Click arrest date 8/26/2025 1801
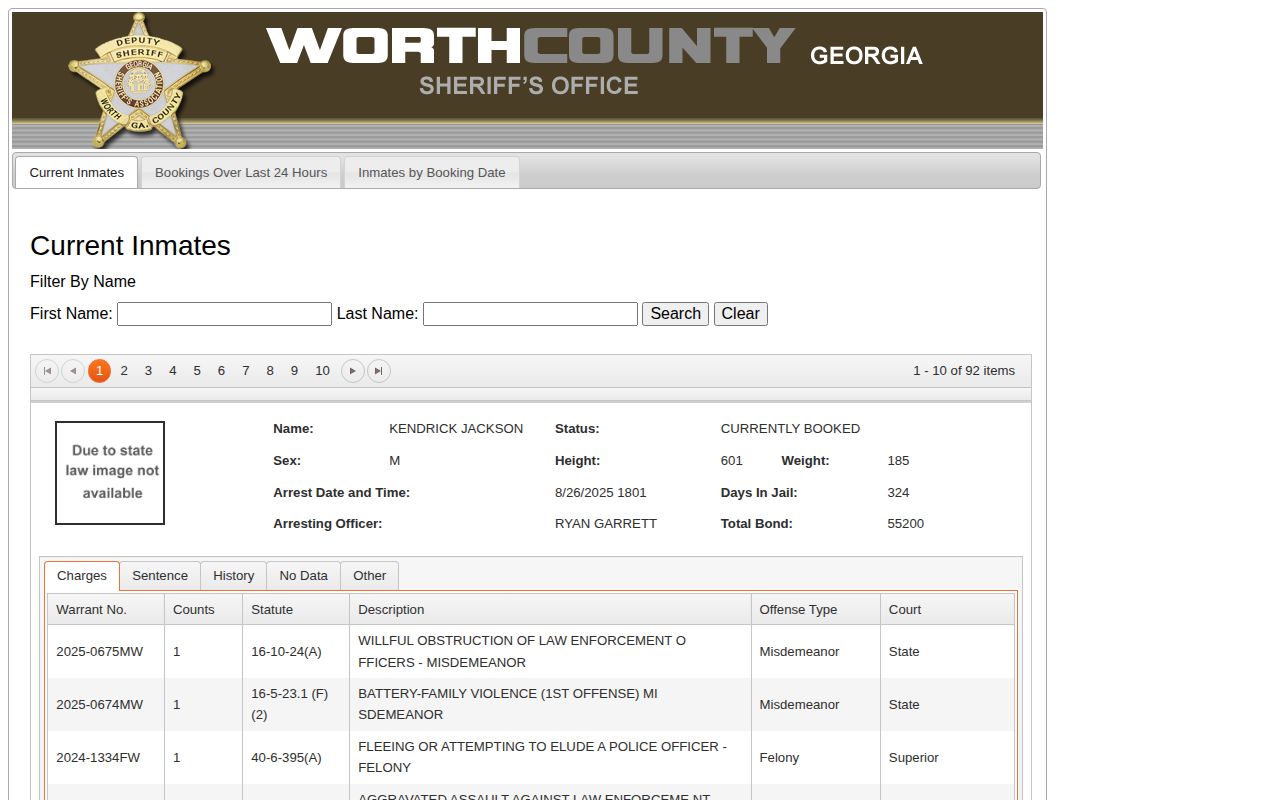The height and width of the screenshot is (800, 1280). [601, 493]
